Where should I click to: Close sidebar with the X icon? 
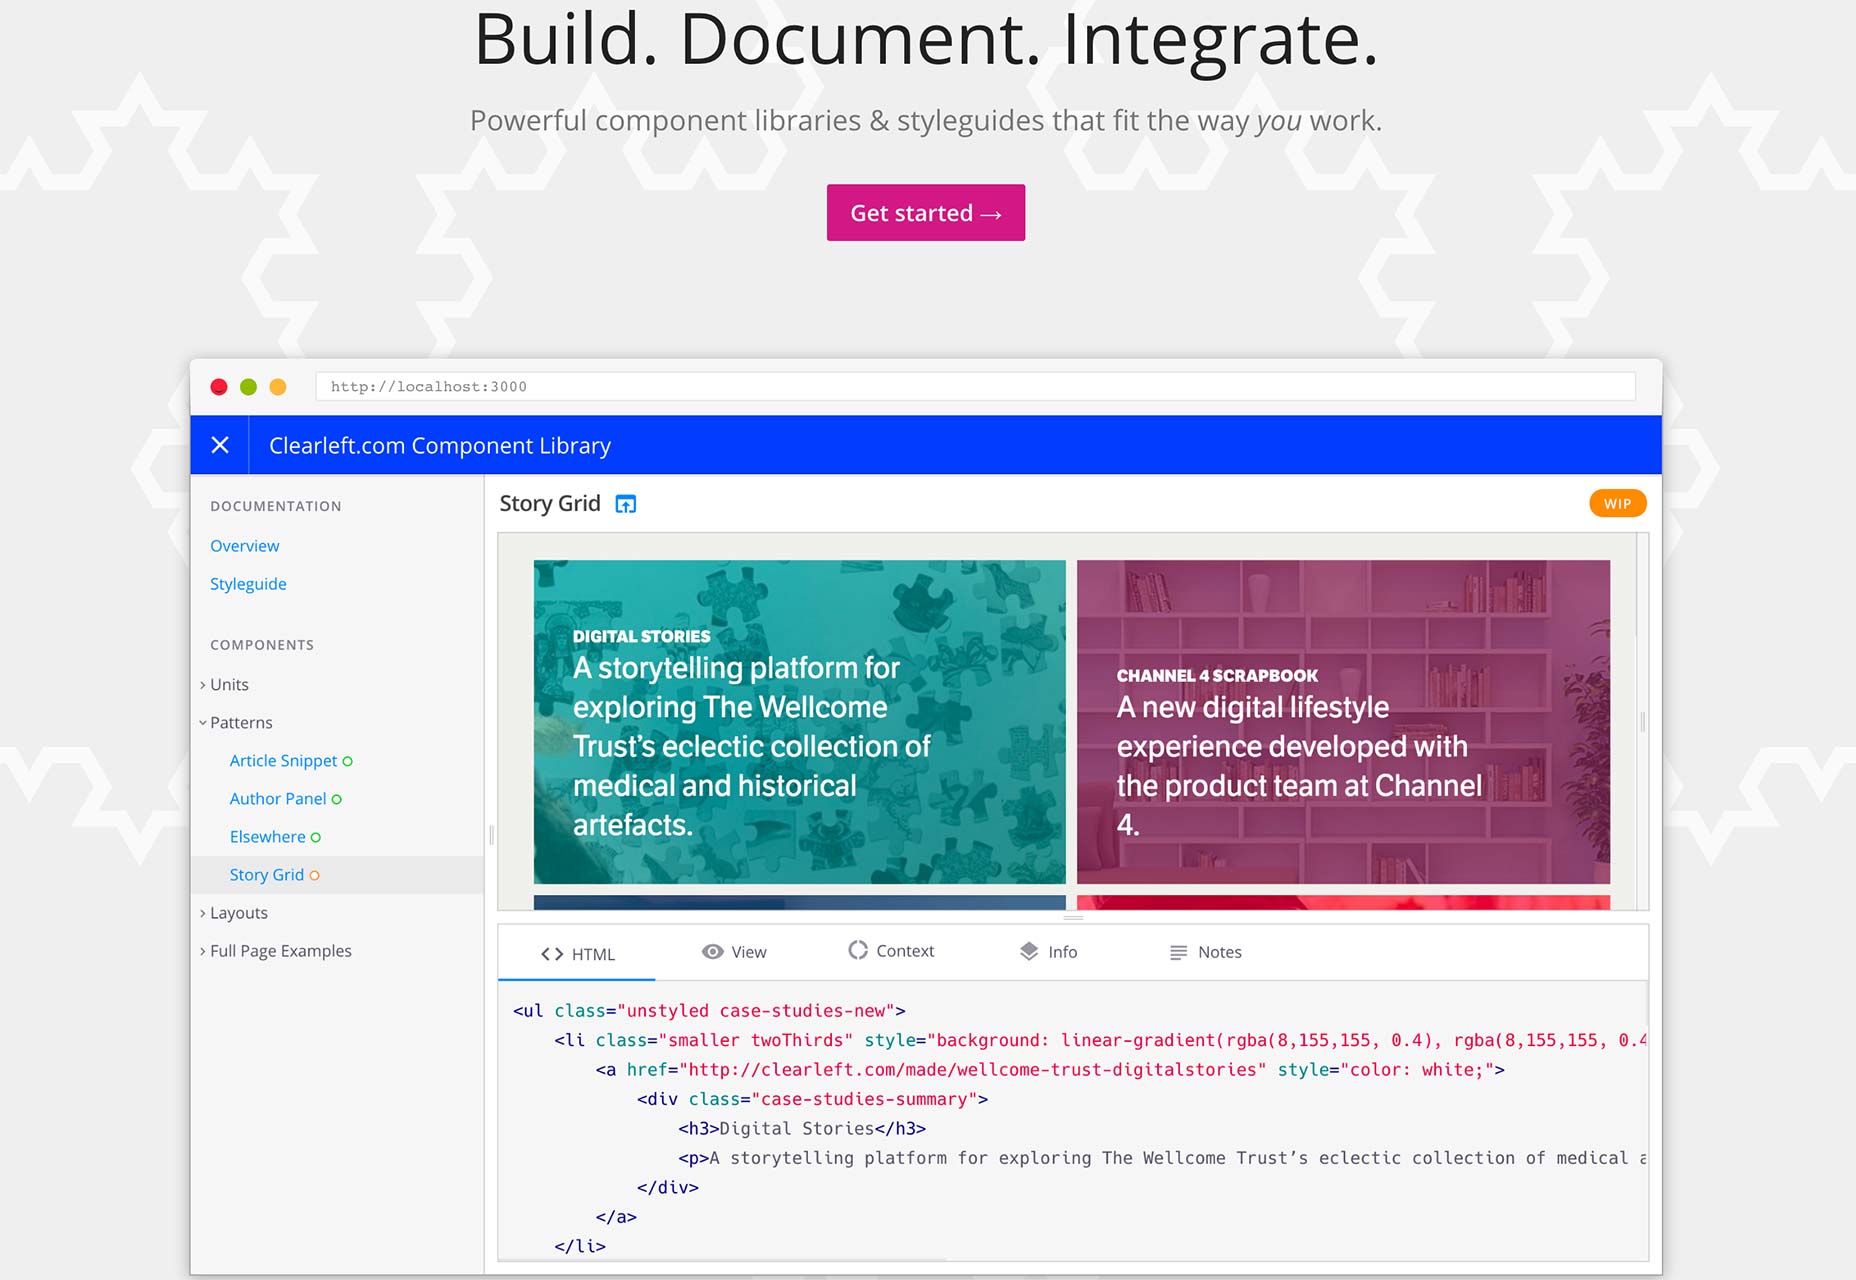[x=220, y=445]
